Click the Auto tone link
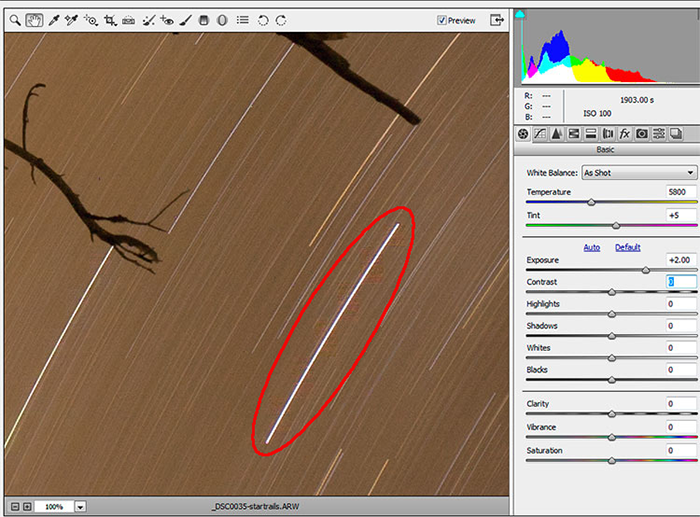 [592, 247]
